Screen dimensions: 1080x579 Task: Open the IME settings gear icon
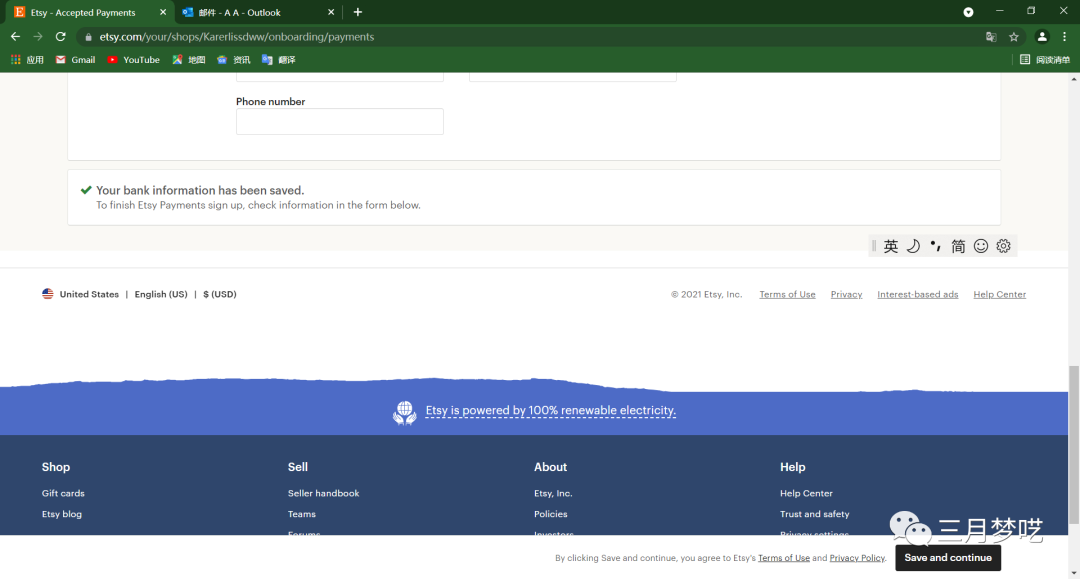tap(1003, 246)
